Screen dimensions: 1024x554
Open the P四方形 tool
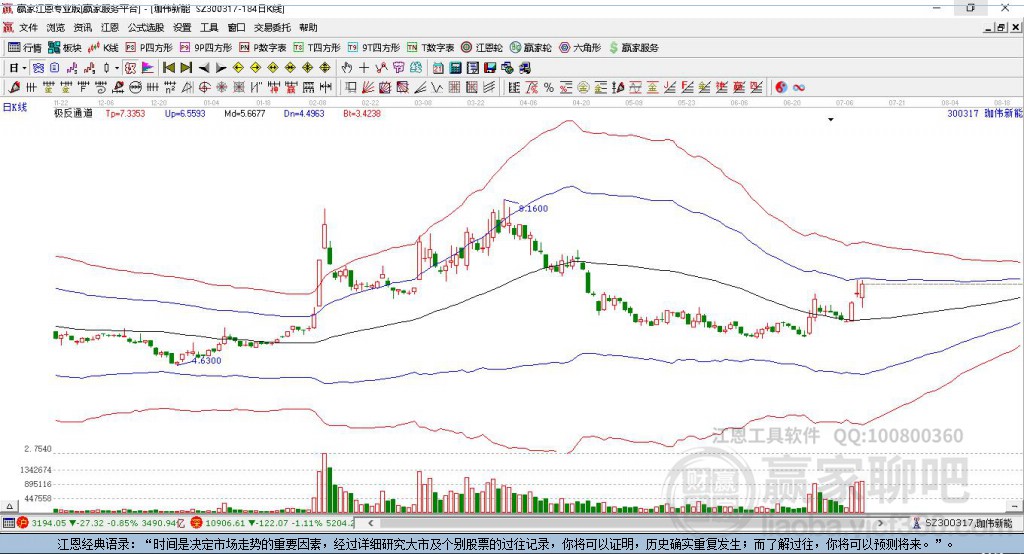point(149,48)
